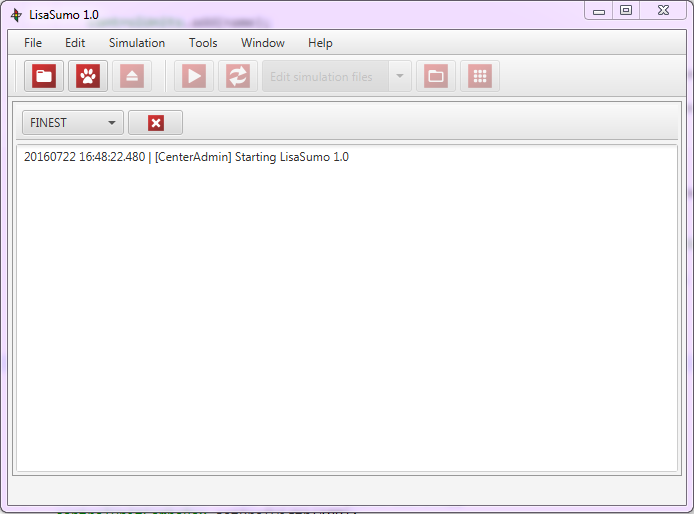The image size is (694, 514).
Task: Open the Window menu
Action: point(262,43)
